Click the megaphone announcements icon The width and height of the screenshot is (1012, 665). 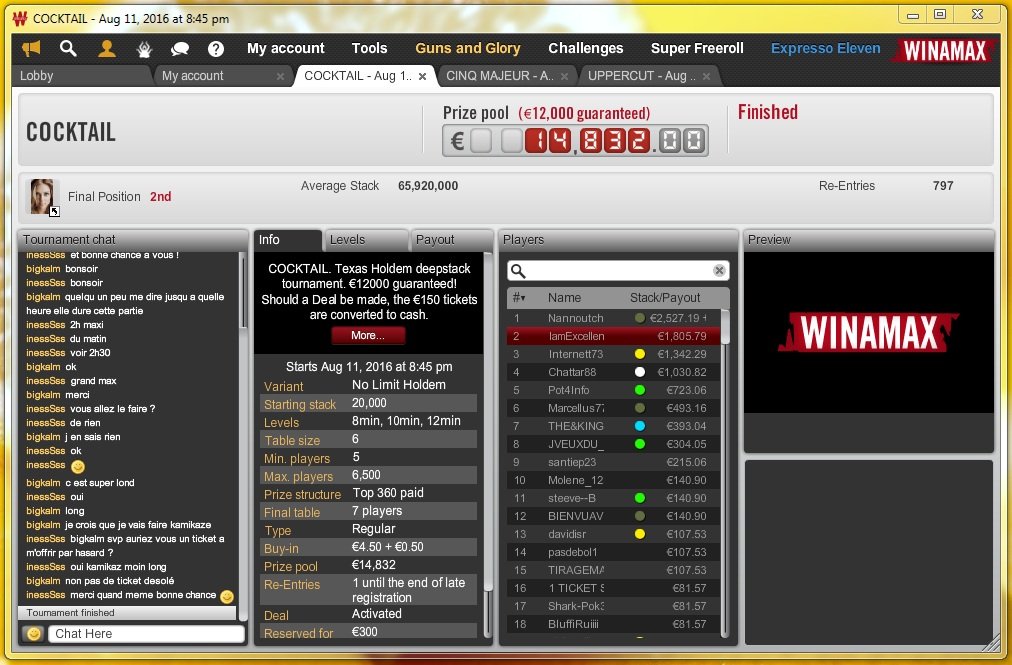coord(31,48)
